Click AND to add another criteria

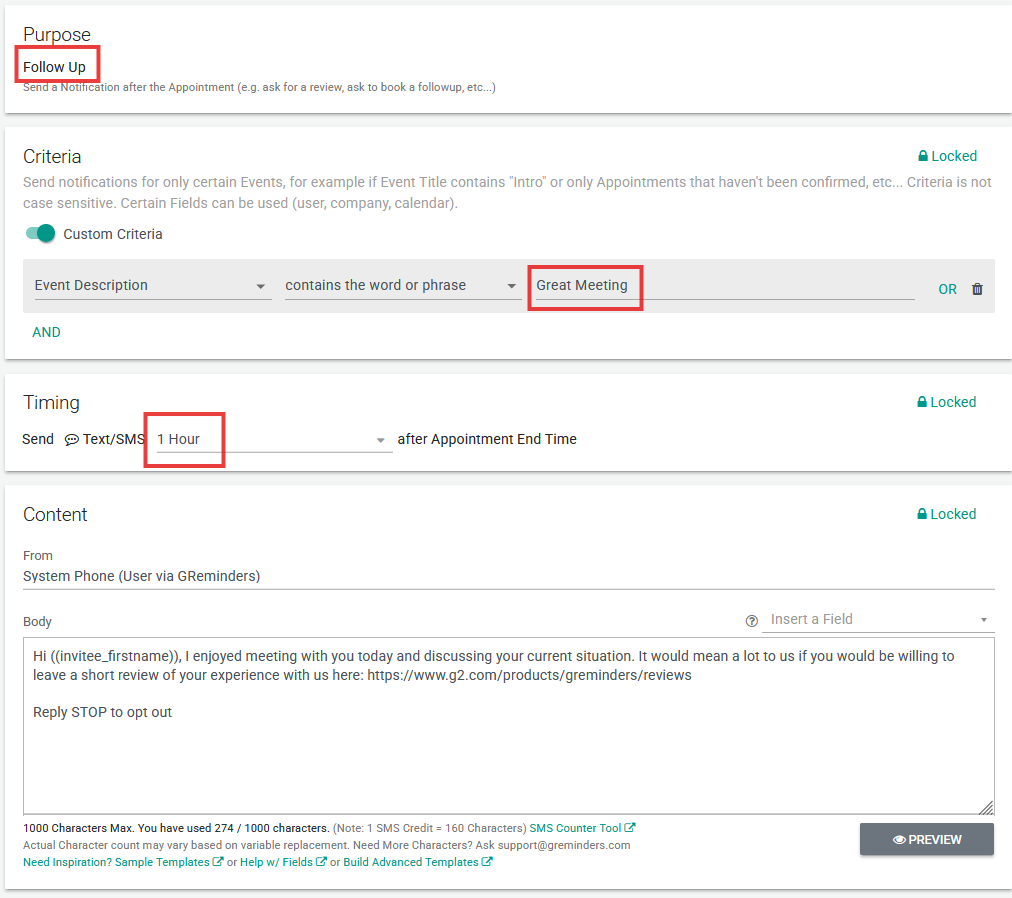(x=46, y=332)
